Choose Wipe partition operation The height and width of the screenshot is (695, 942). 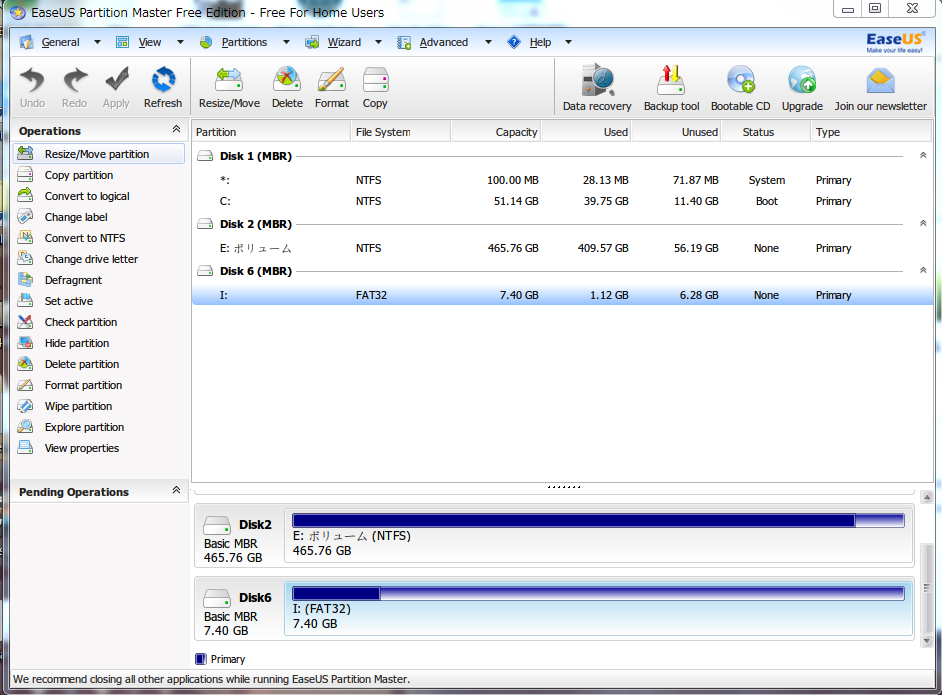pyautogui.click(x=78, y=406)
